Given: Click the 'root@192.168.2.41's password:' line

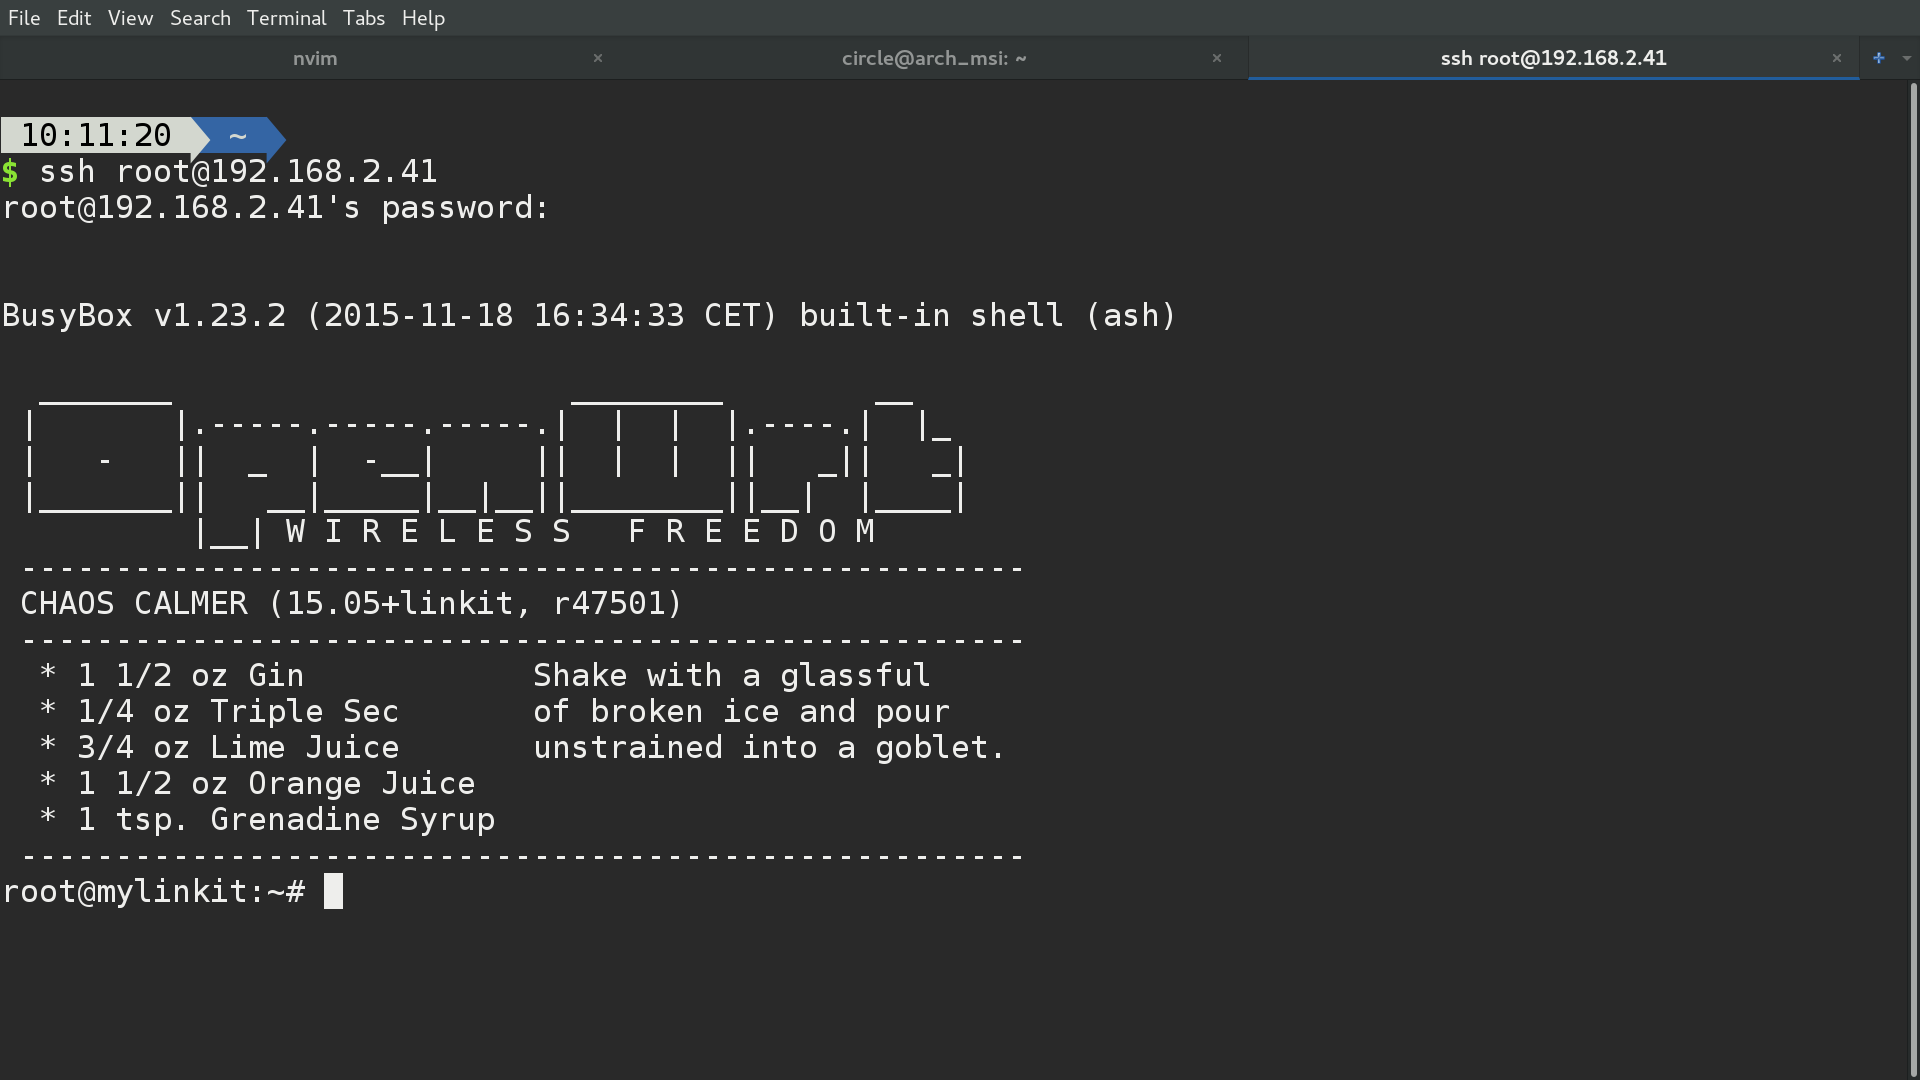Looking at the screenshot, I should point(276,207).
